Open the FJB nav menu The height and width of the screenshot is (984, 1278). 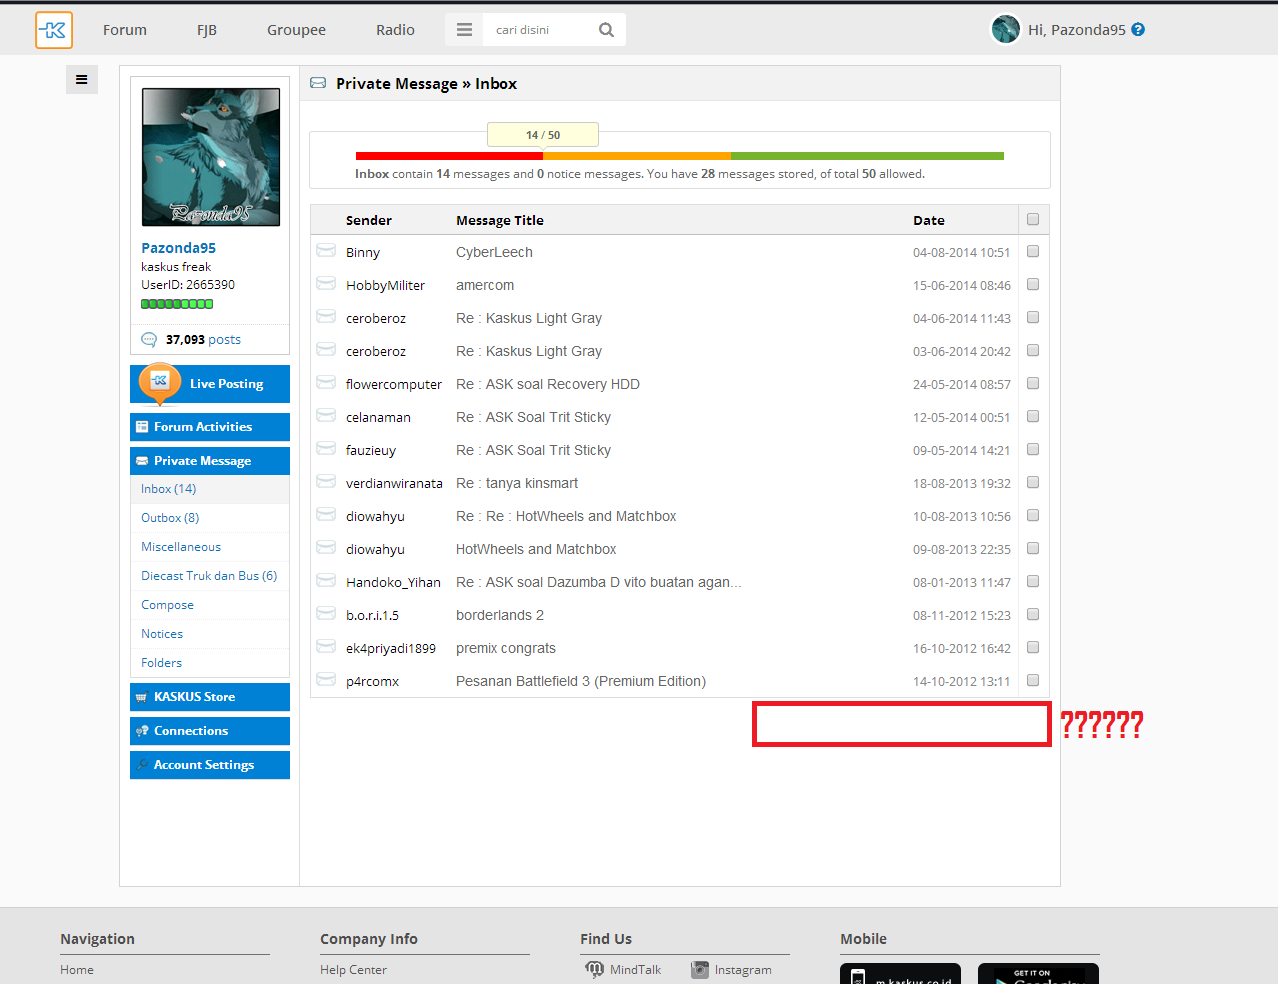tap(207, 30)
